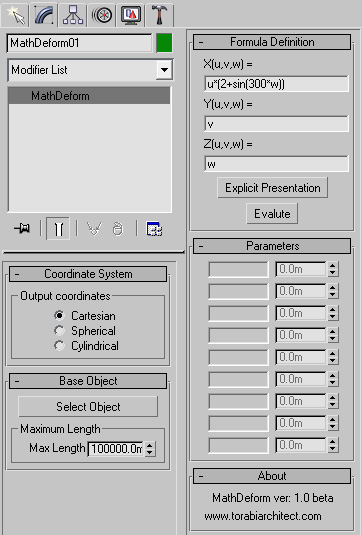Switch to the Modify panel tab
Viewport: 362px width, 535px height.
click(x=44, y=15)
